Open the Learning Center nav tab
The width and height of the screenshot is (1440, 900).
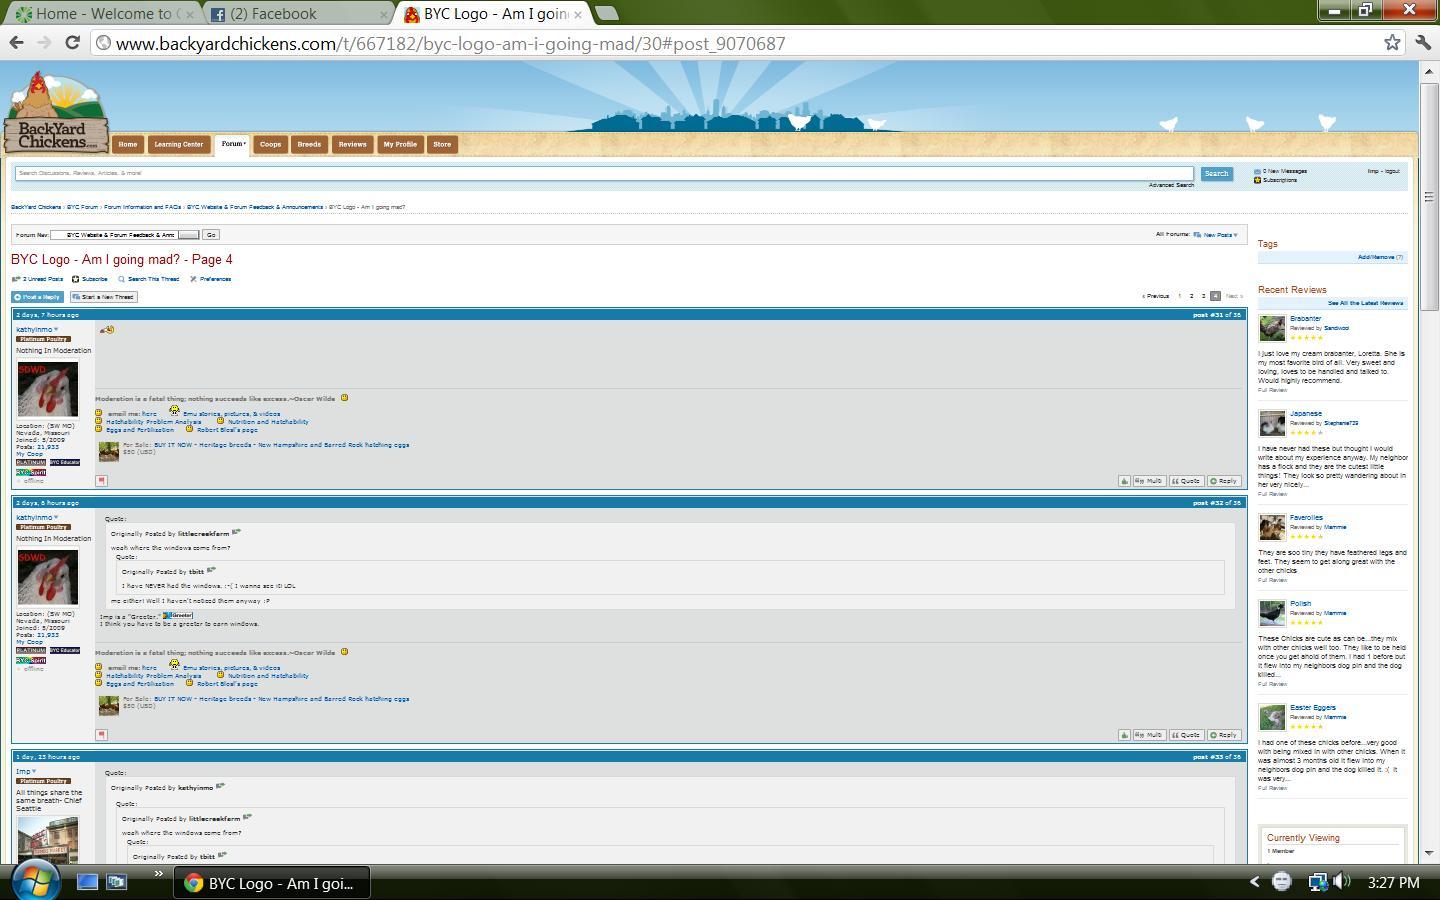(x=178, y=144)
